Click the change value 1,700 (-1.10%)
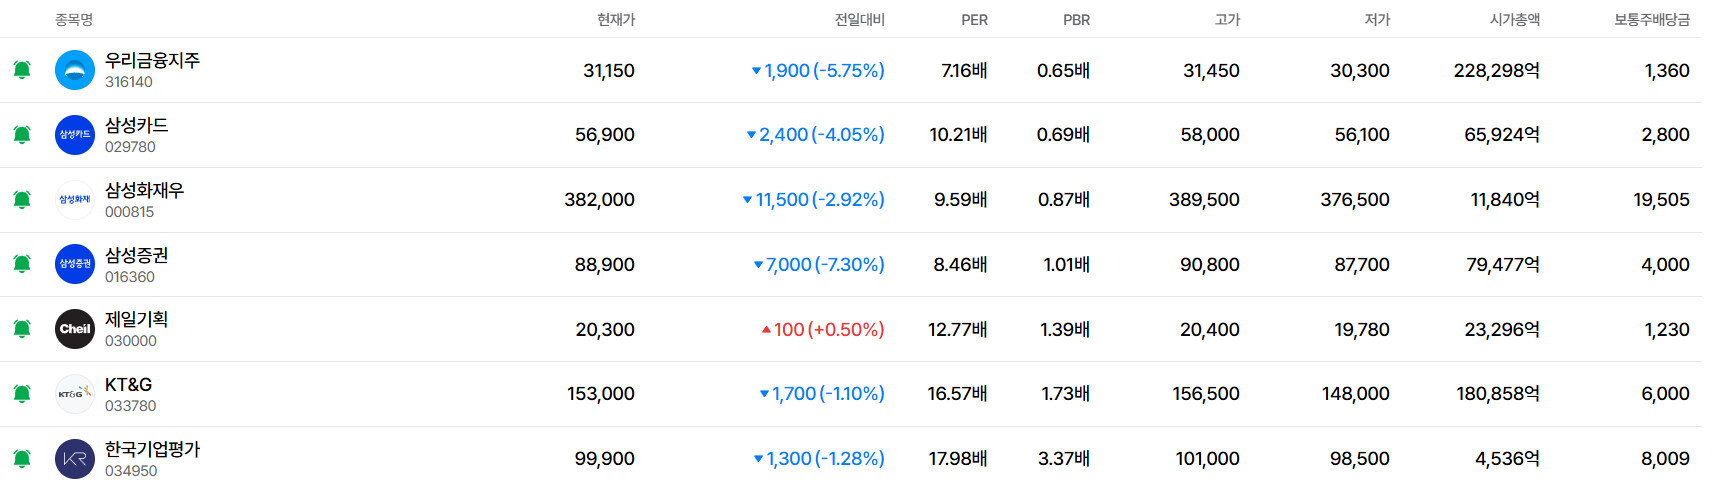 click(x=822, y=394)
